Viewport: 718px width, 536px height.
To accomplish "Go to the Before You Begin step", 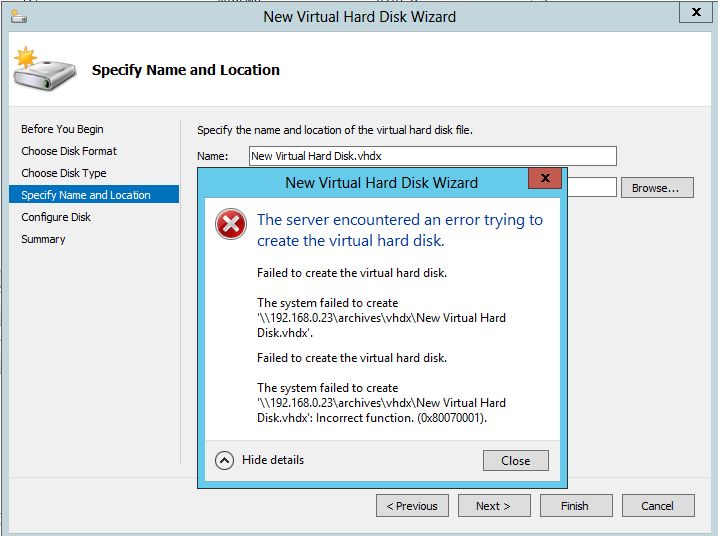I will tap(62, 129).
